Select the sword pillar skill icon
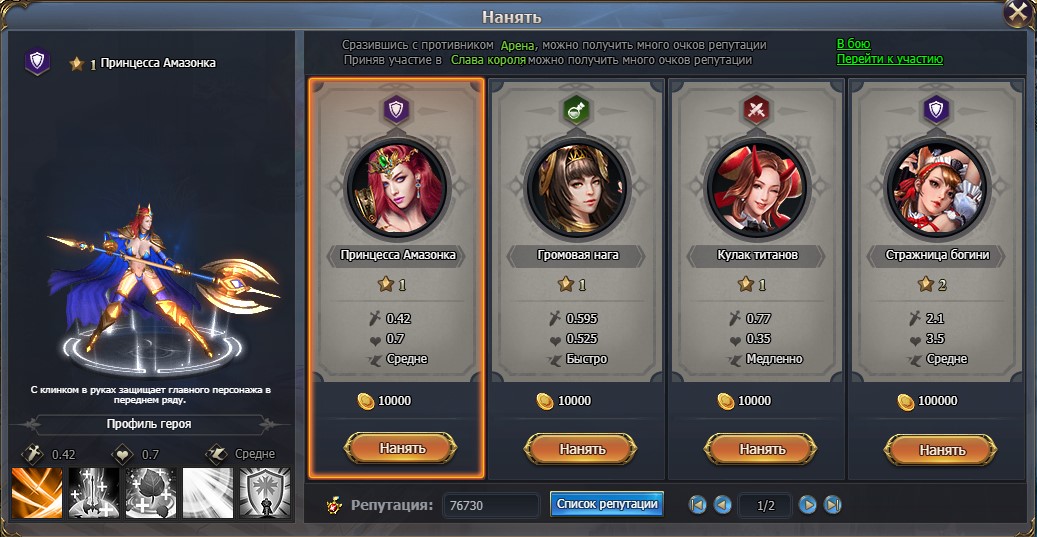This screenshot has width=1037, height=537. (94, 493)
